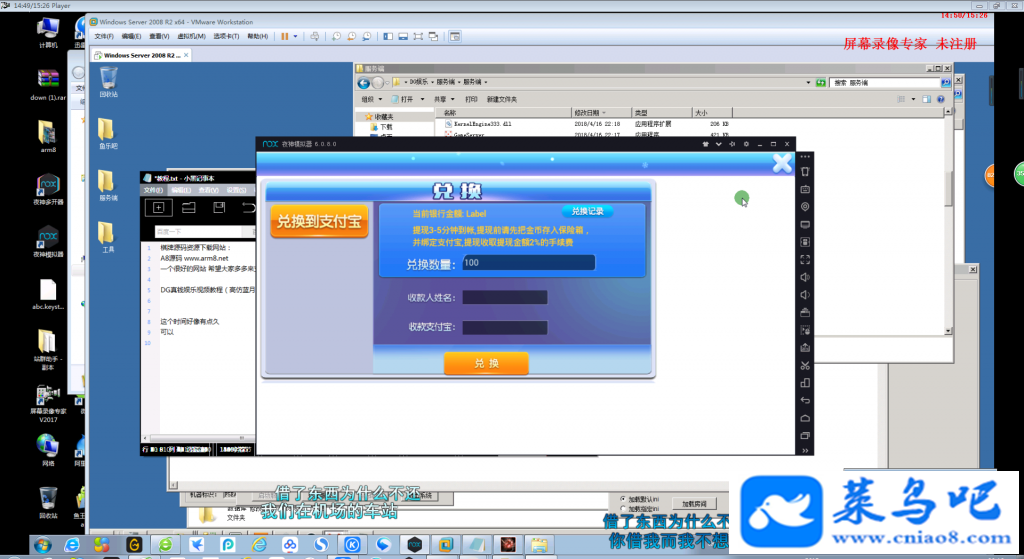Open Nox settings gear in title bar
This screenshot has height=559, width=1024.
pyautogui.click(x=746, y=144)
